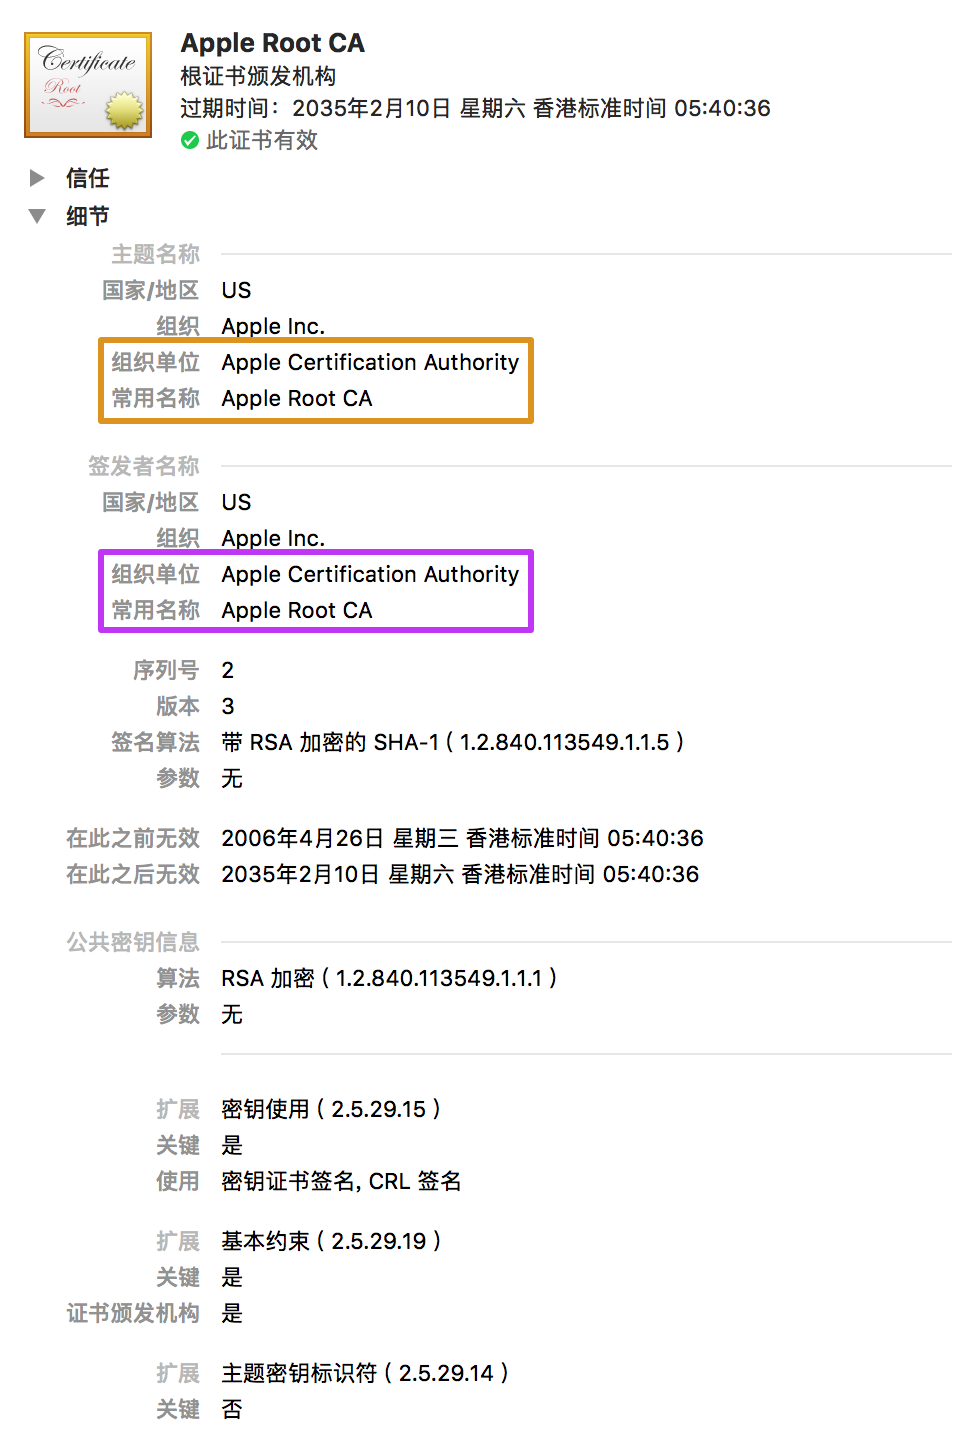Click the 在此之后无效 2035 date value
Screen dimensions: 976x1429
coord(460,874)
